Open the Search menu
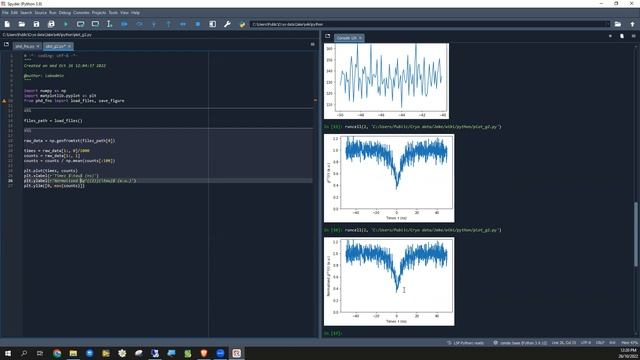The height and width of the screenshot is (360, 640). 26,13
